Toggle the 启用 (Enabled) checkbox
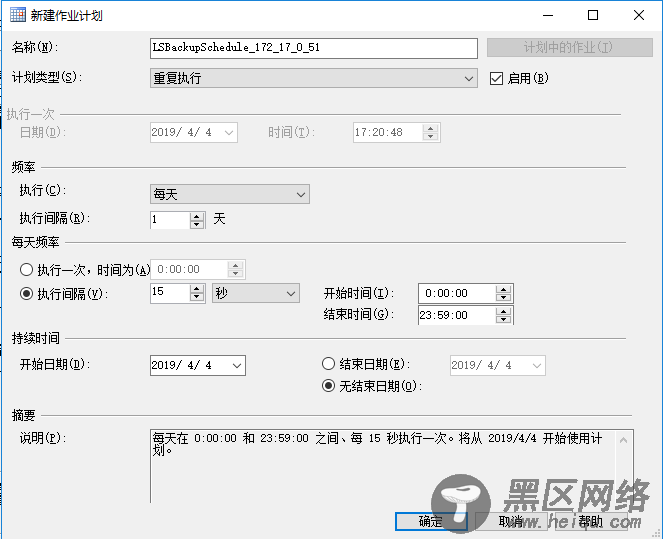Screen dimensions: 663x539 [496, 78]
